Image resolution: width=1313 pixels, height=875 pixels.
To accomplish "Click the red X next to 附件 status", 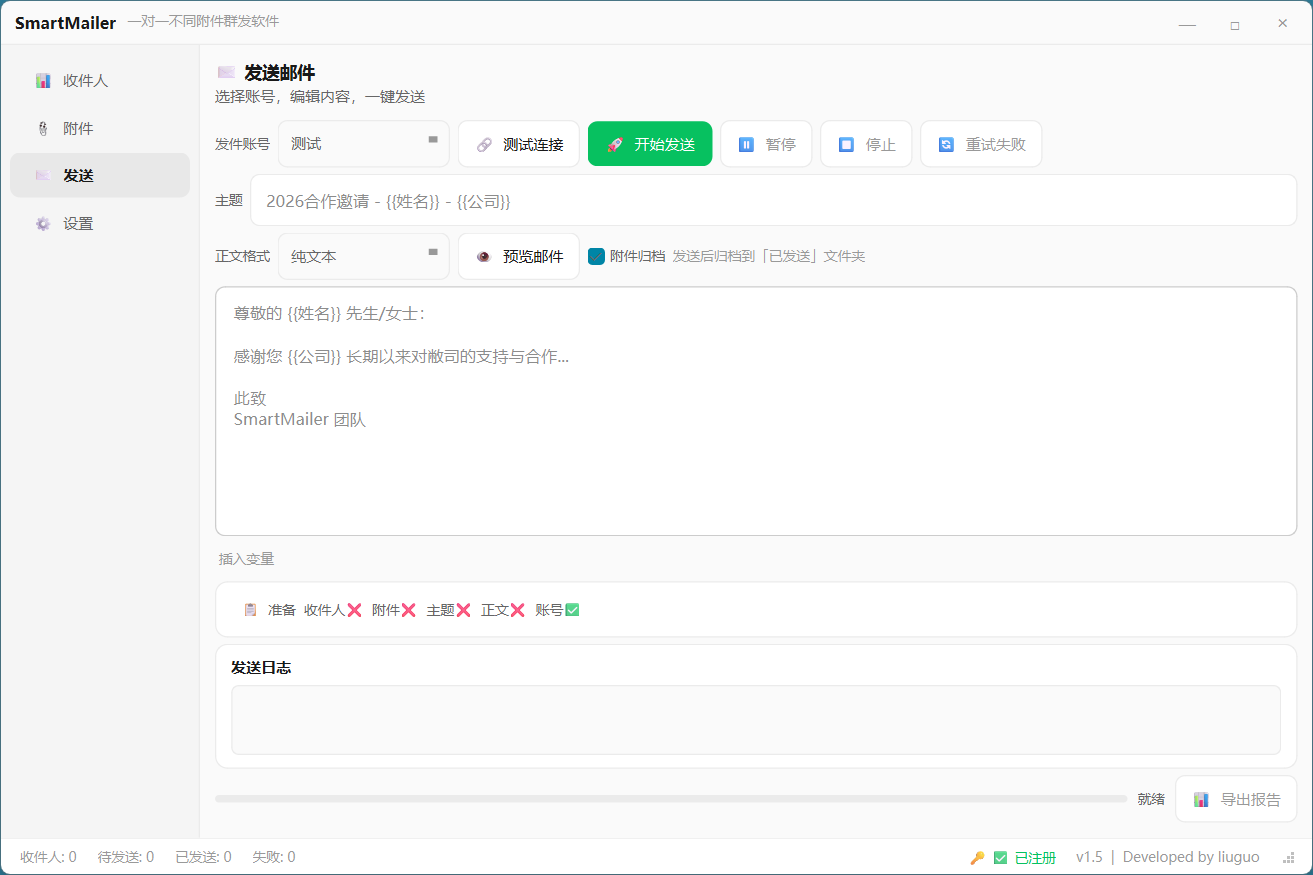I will pos(408,610).
